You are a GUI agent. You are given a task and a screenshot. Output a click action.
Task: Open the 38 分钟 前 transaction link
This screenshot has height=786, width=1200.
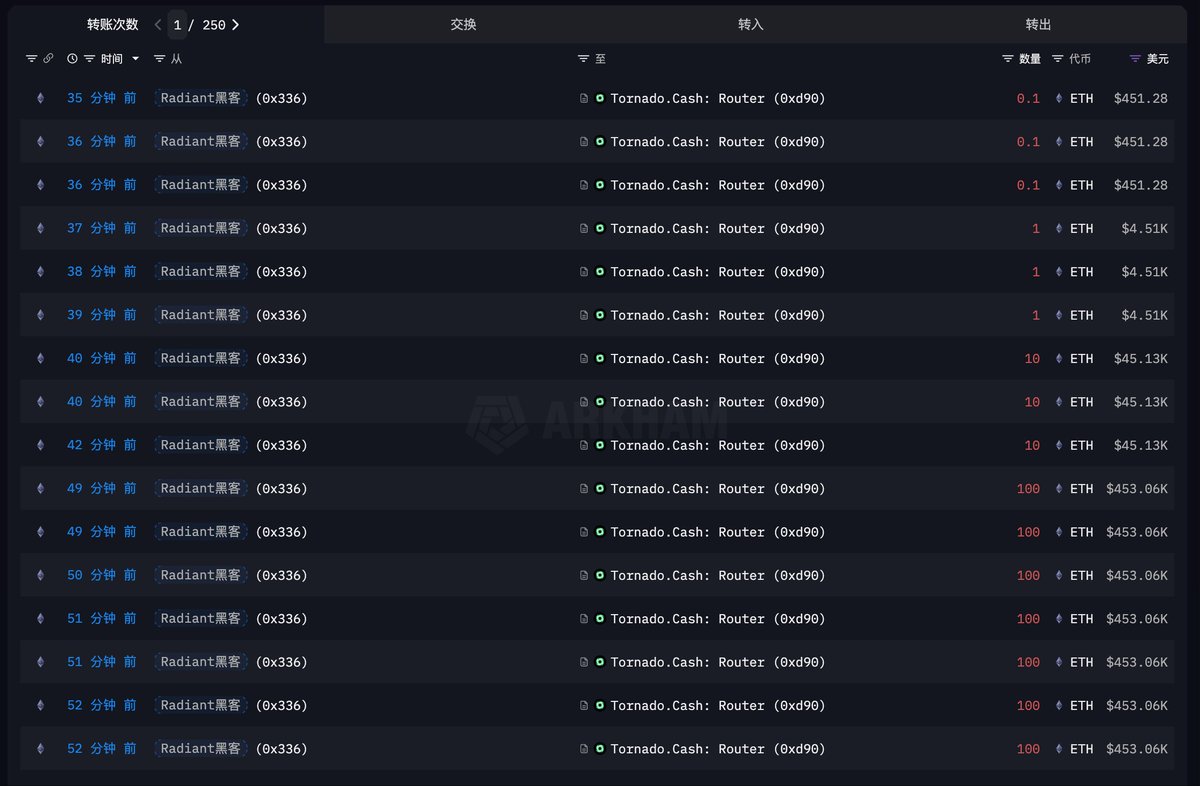pyautogui.click(x=101, y=272)
